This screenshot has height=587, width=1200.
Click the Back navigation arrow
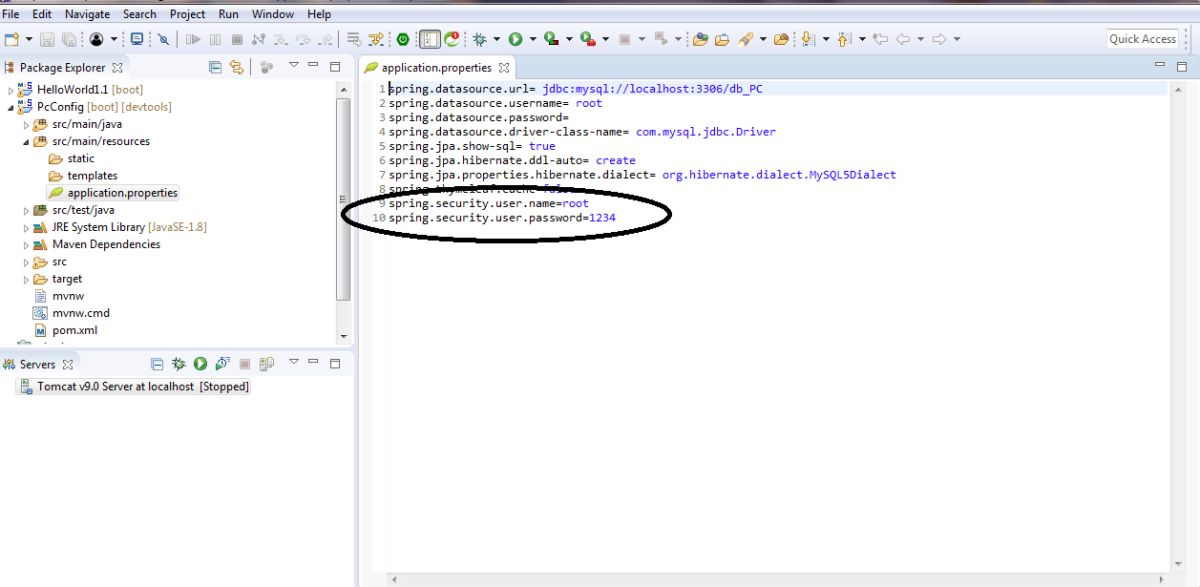coord(903,39)
